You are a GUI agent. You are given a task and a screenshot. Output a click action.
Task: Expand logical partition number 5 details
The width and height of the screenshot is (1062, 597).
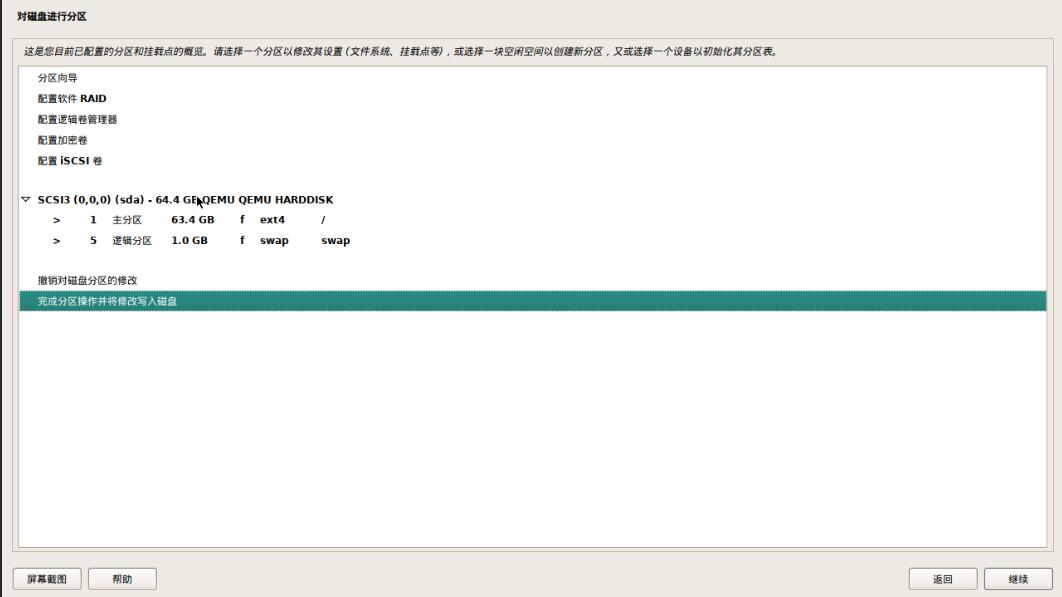point(55,239)
